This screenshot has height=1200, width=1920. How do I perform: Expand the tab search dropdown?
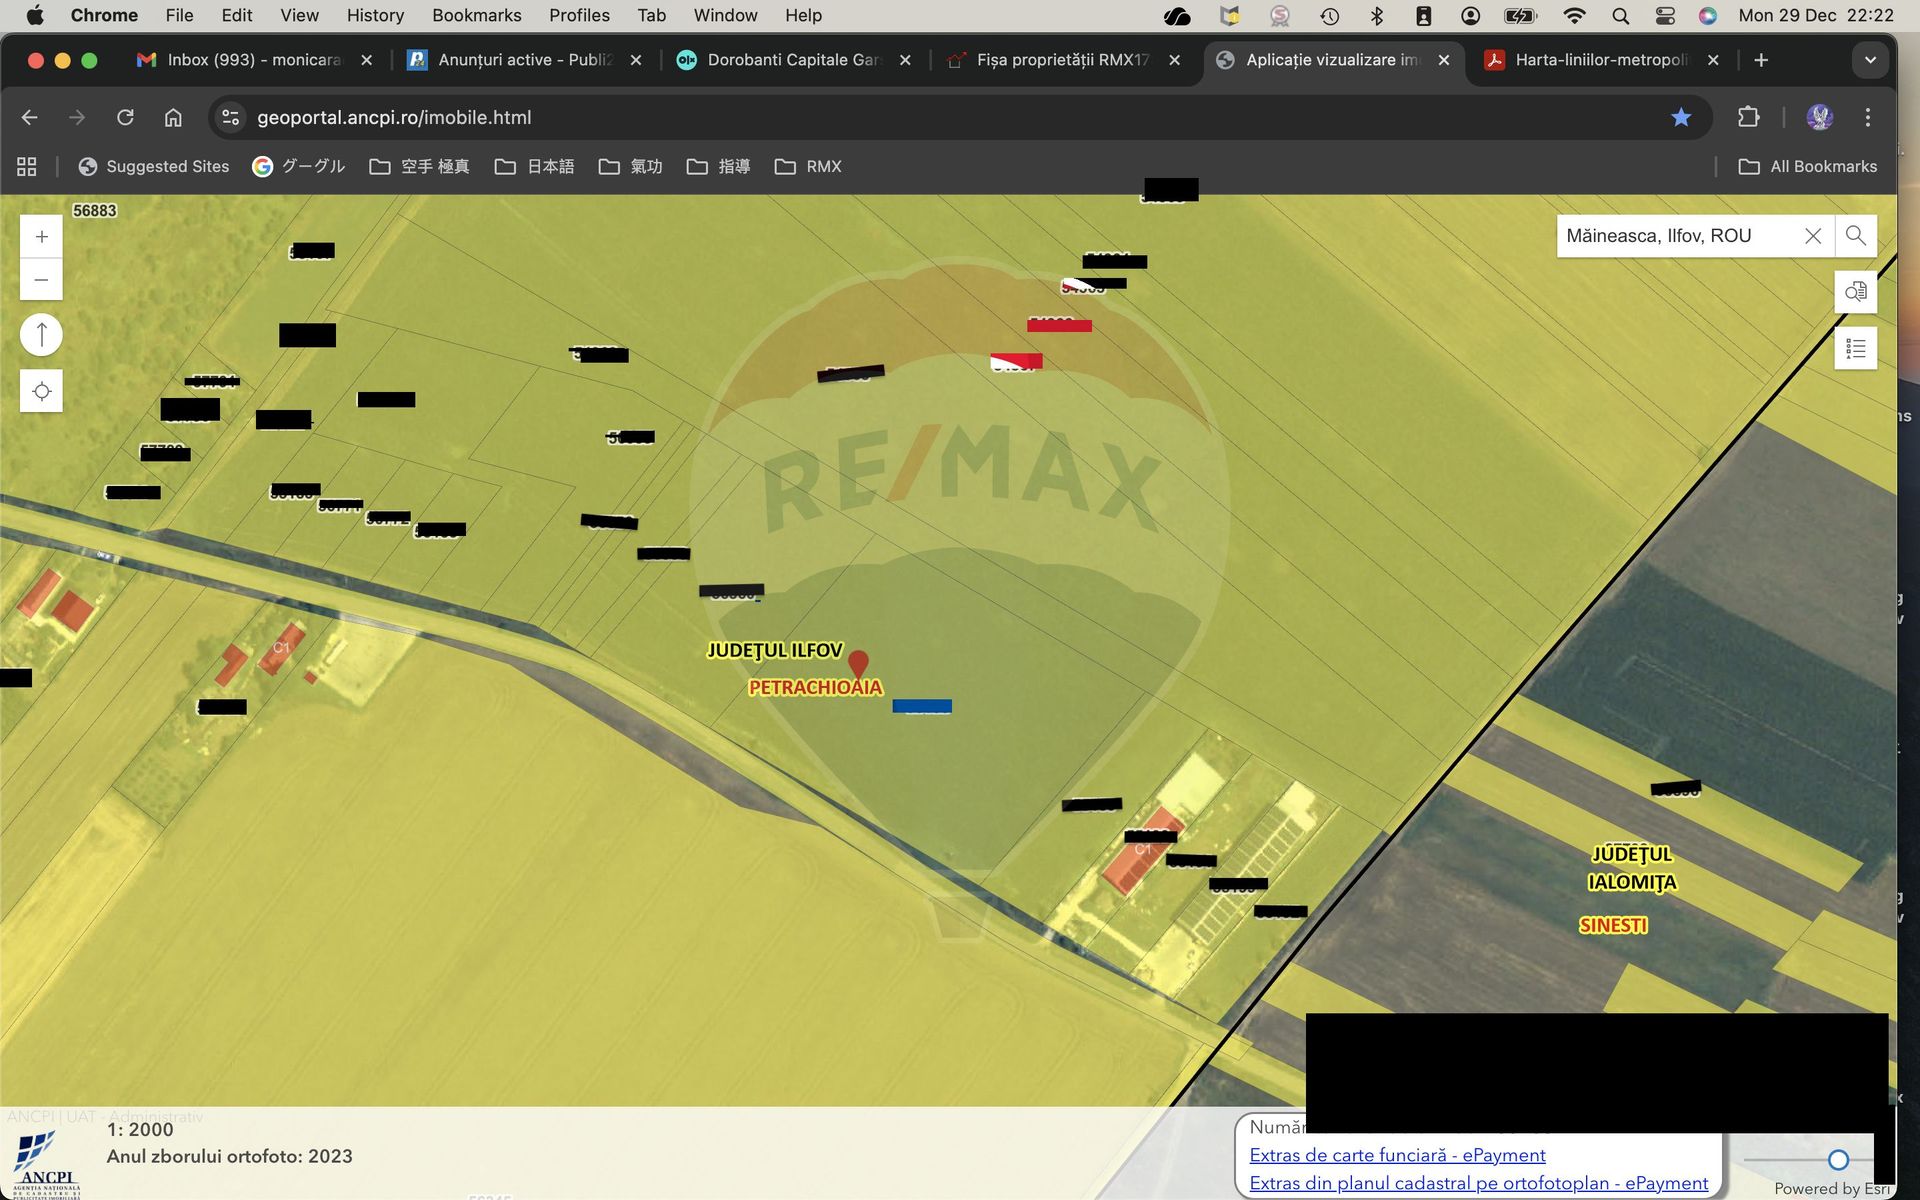click(1870, 60)
